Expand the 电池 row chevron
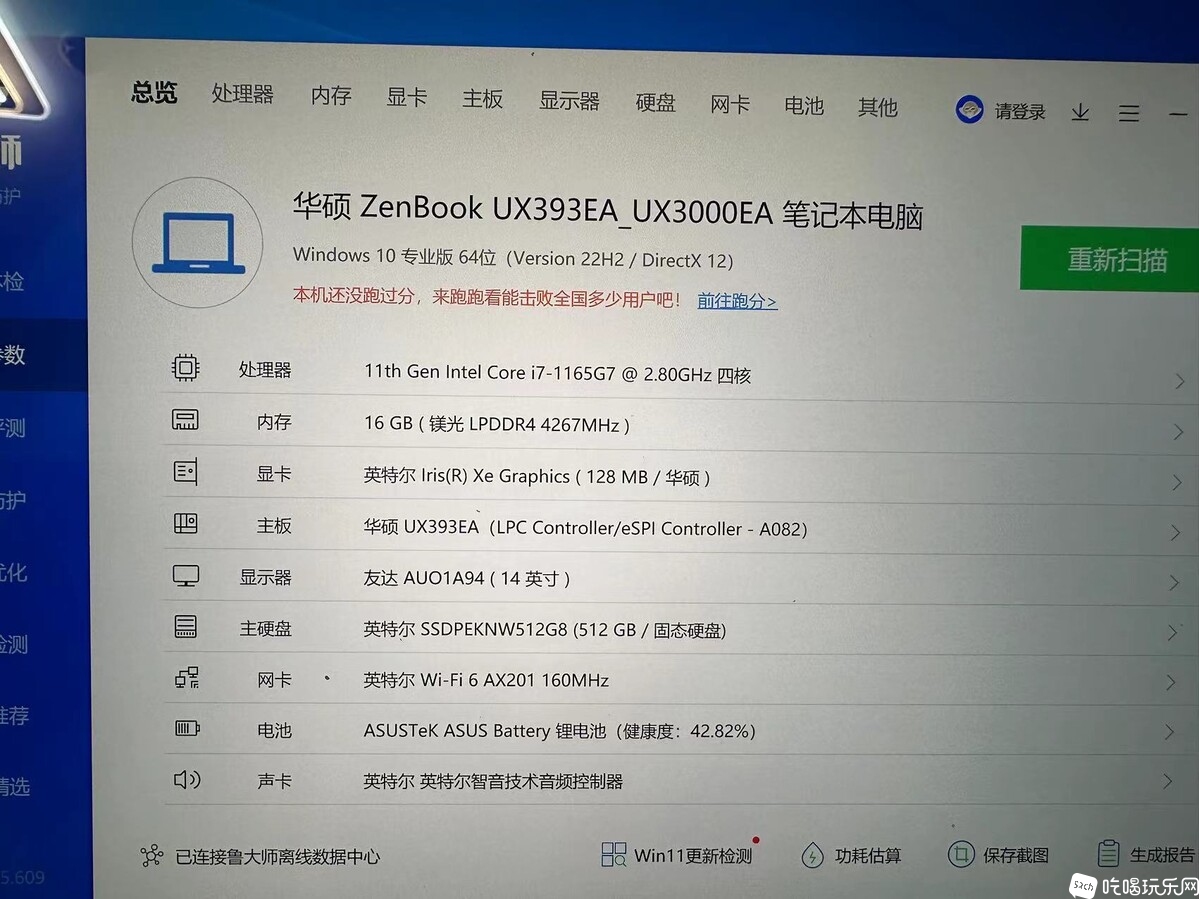1199x899 pixels. pos(1169,732)
